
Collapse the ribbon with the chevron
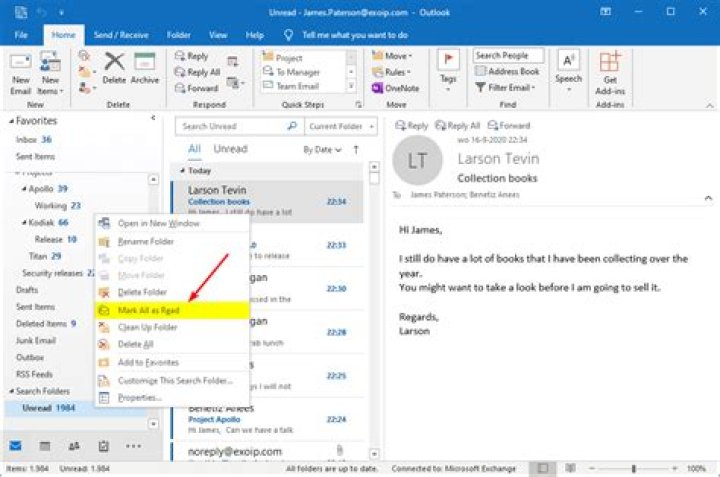[x=710, y=106]
